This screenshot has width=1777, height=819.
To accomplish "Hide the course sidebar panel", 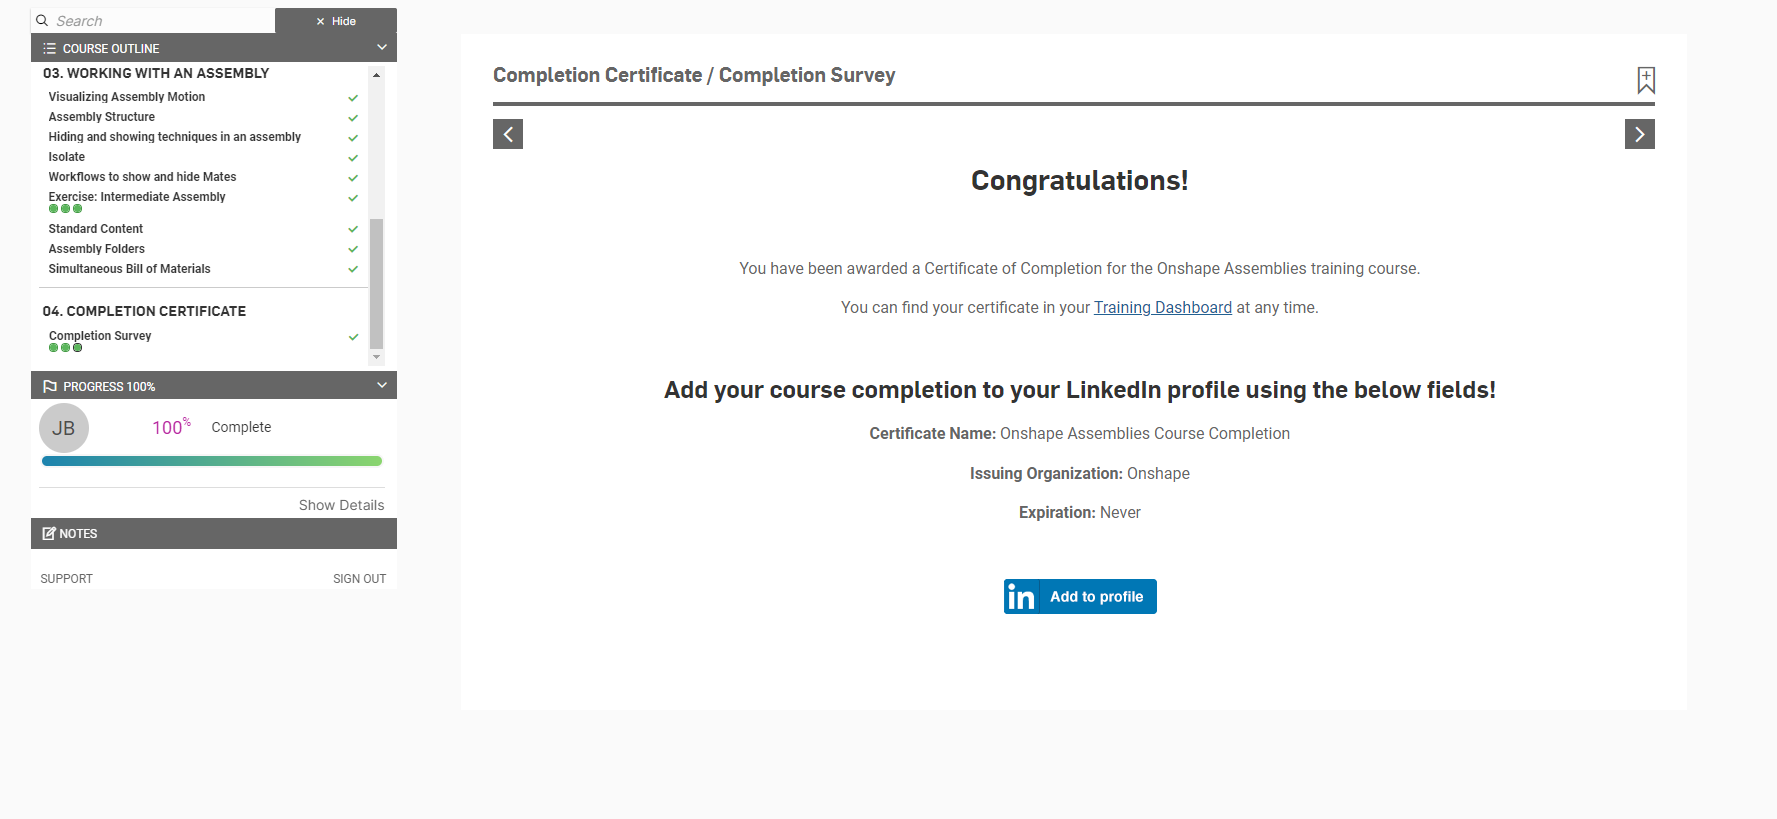I will coord(336,21).
